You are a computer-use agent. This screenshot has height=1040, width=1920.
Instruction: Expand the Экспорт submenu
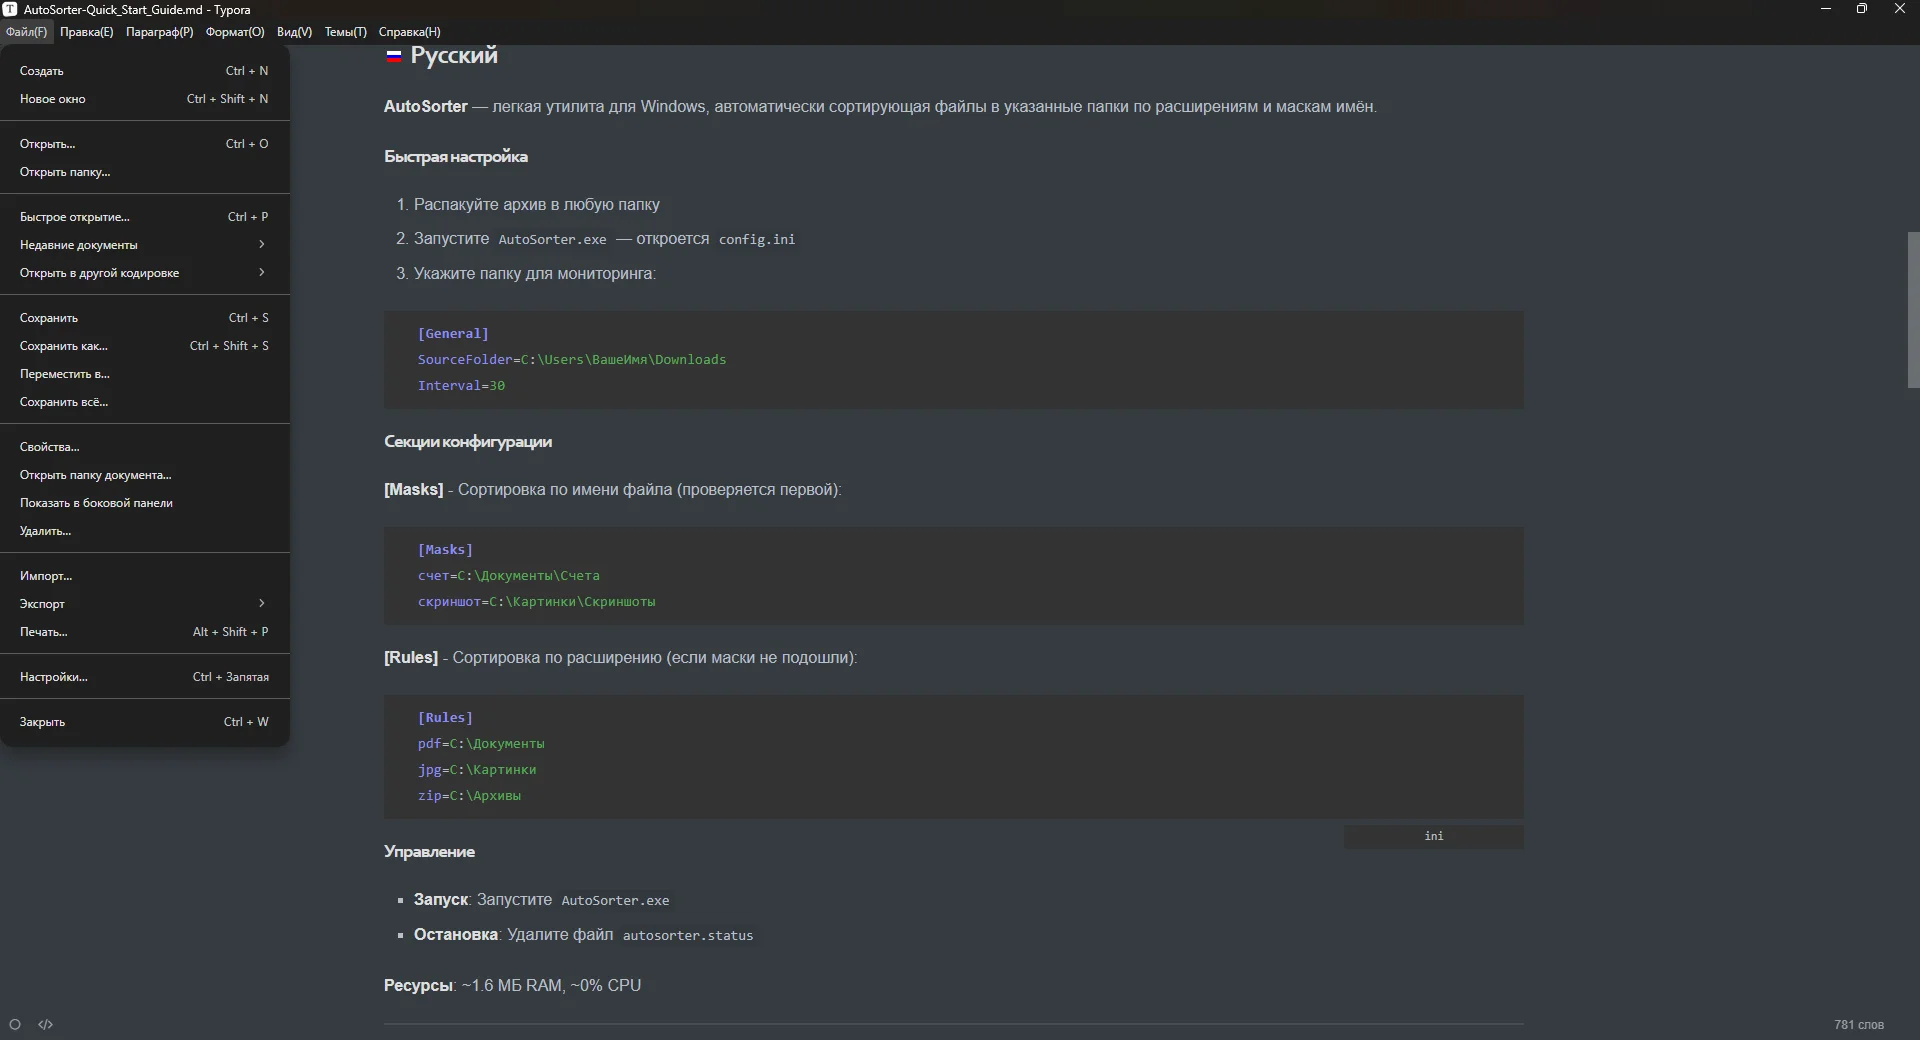144,604
